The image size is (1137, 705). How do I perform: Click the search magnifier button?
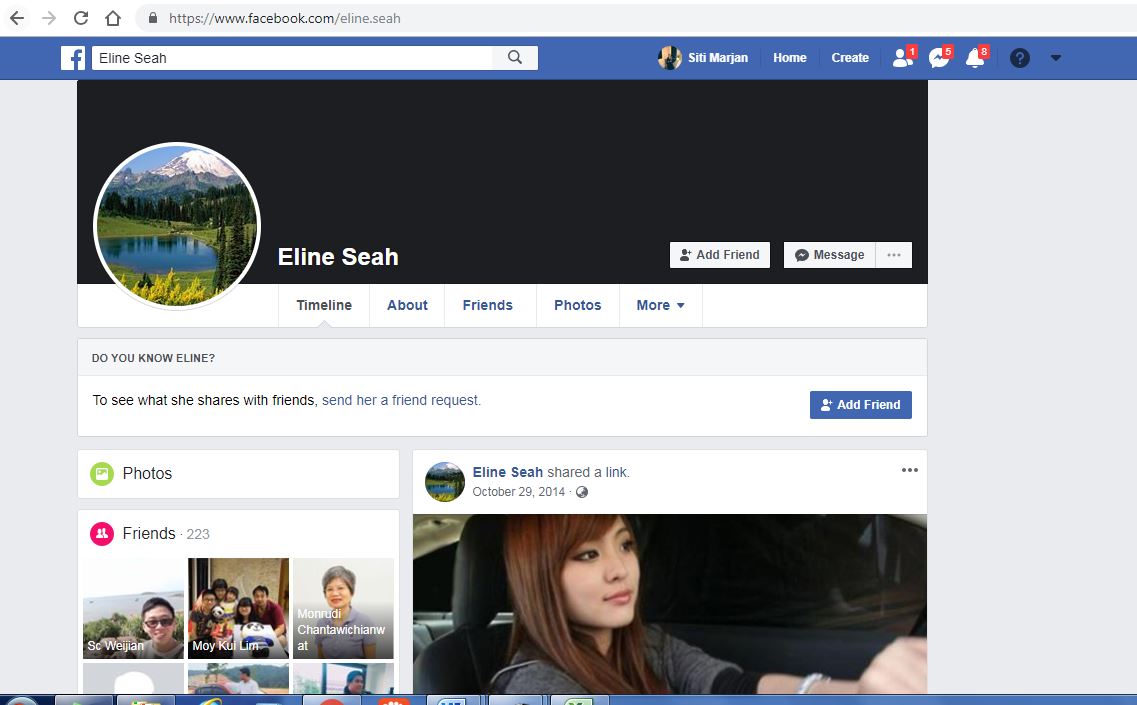click(515, 57)
